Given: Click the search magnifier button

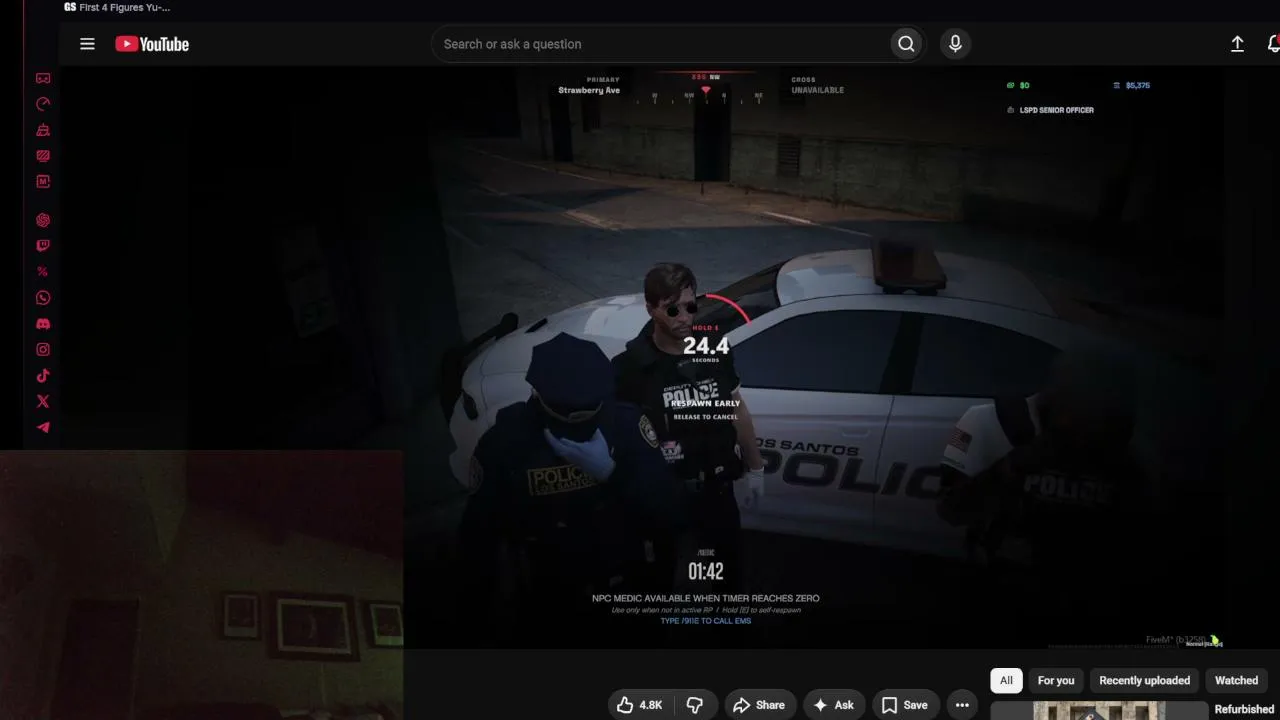Looking at the screenshot, I should click(x=906, y=44).
